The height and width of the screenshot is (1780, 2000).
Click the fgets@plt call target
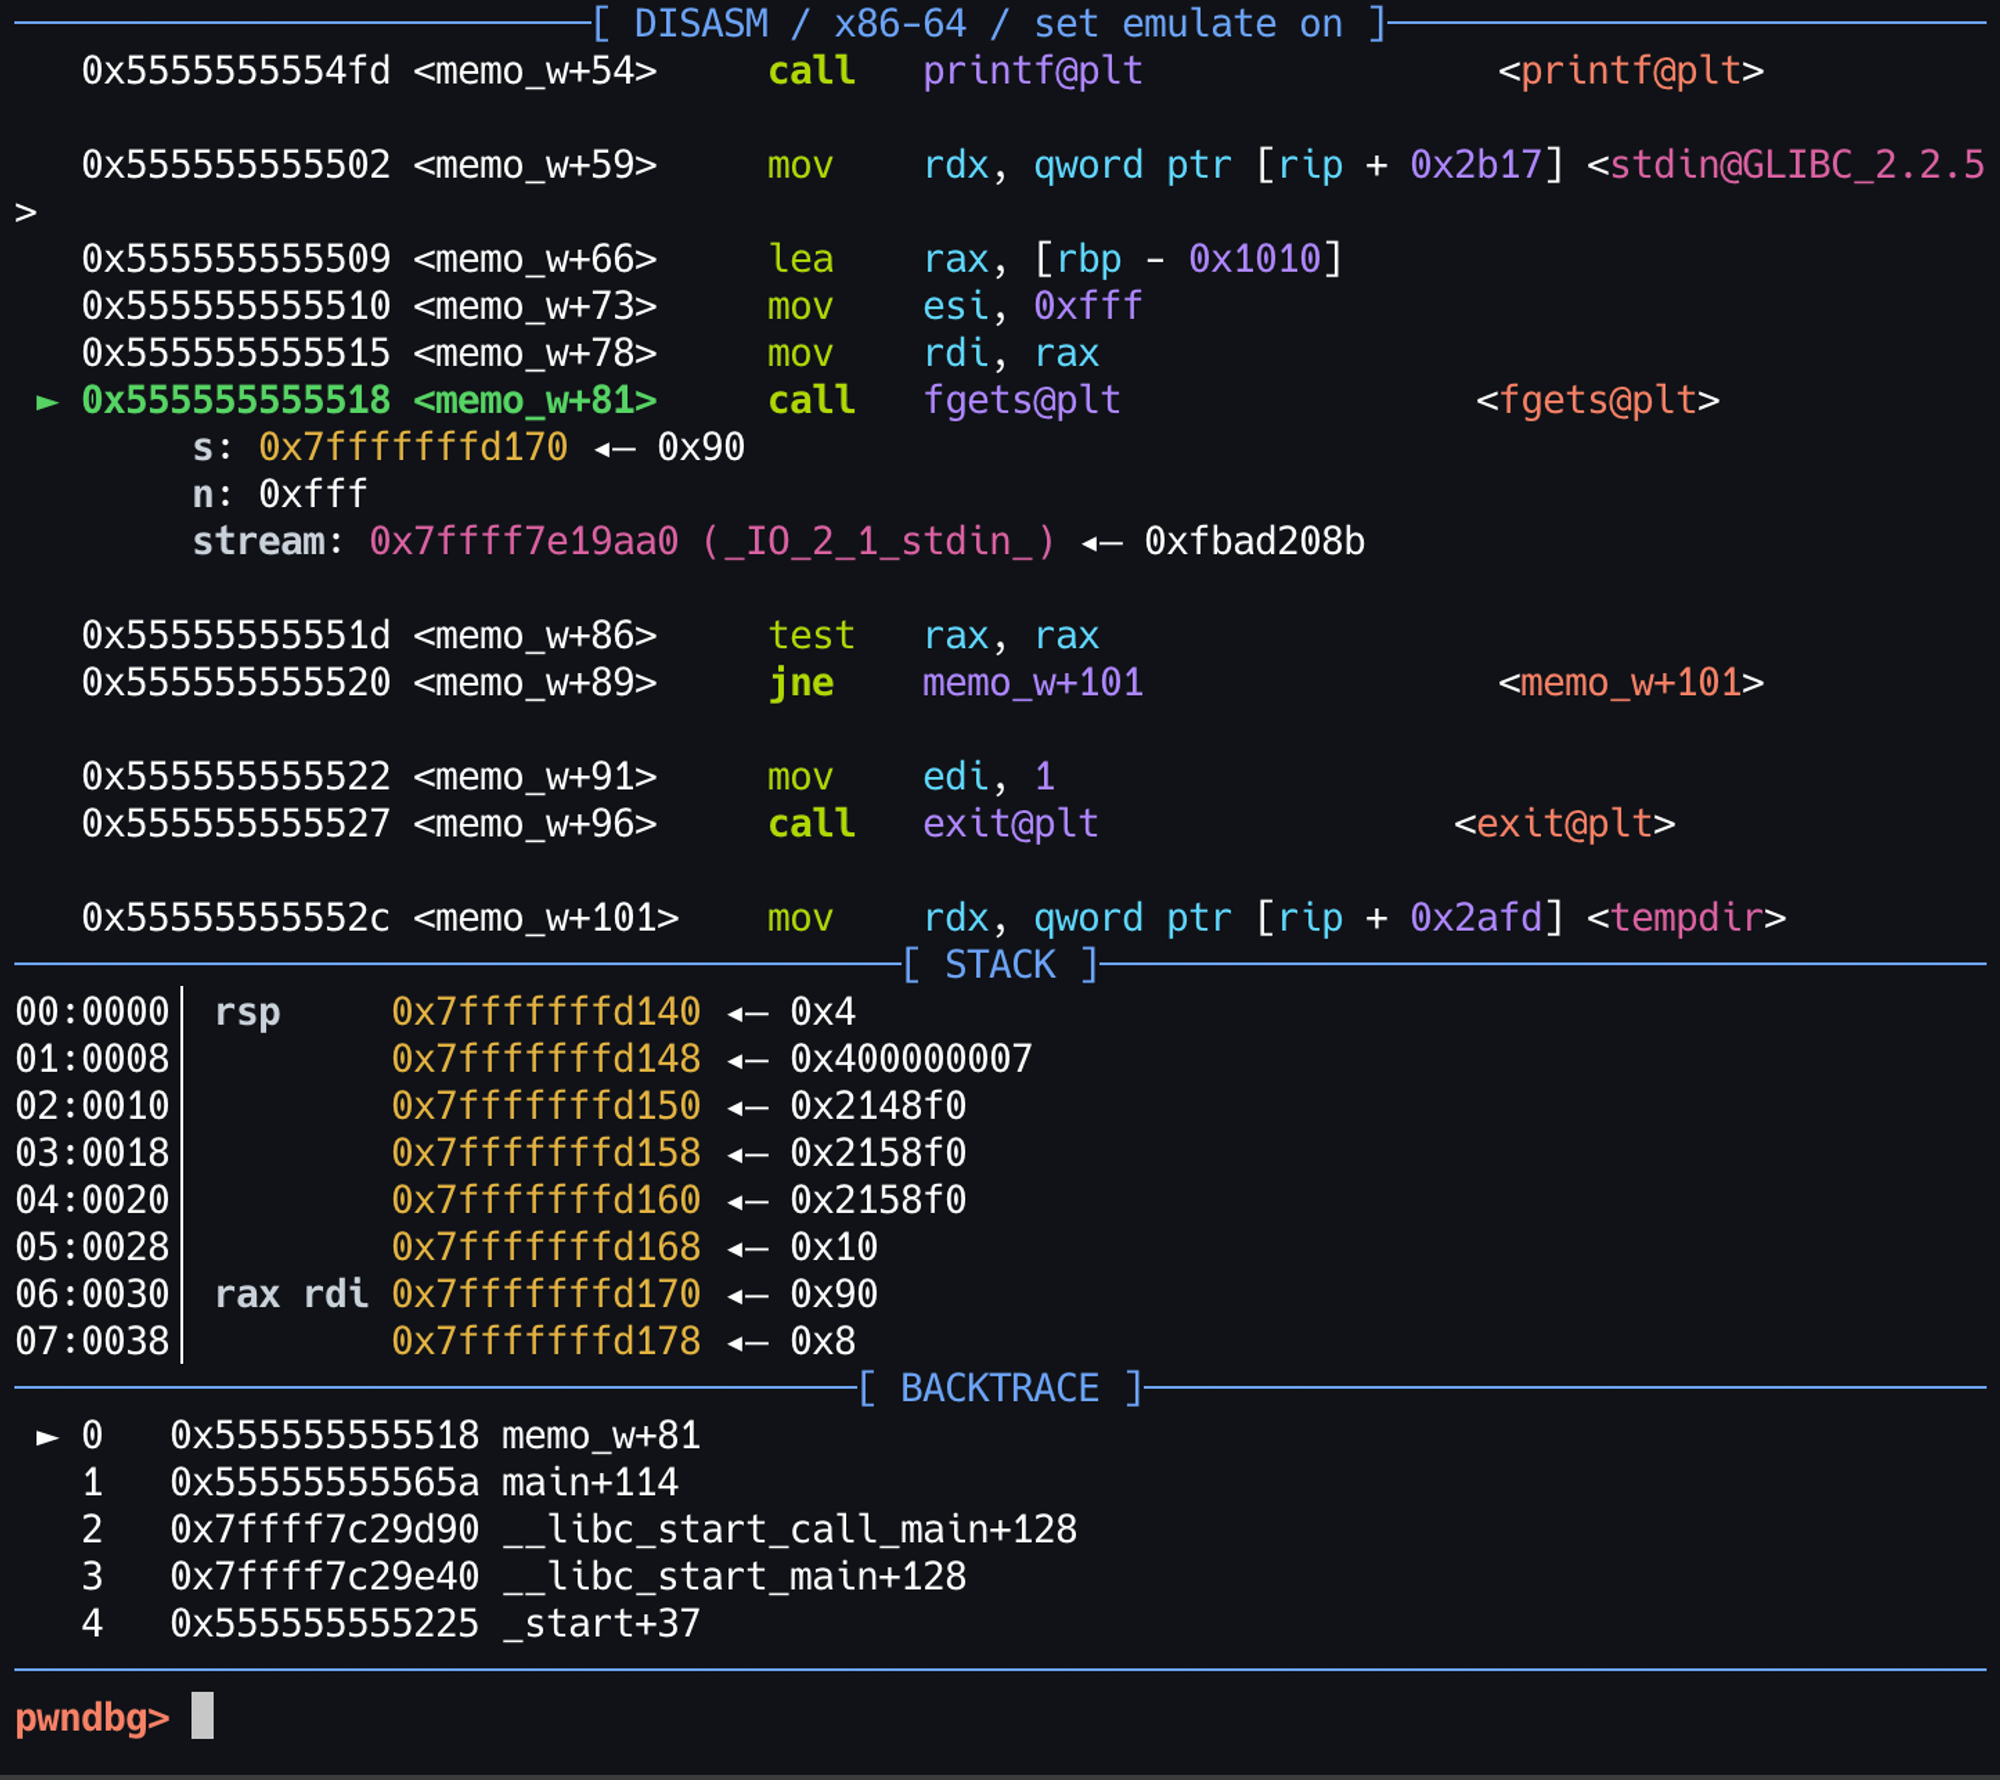(1021, 401)
